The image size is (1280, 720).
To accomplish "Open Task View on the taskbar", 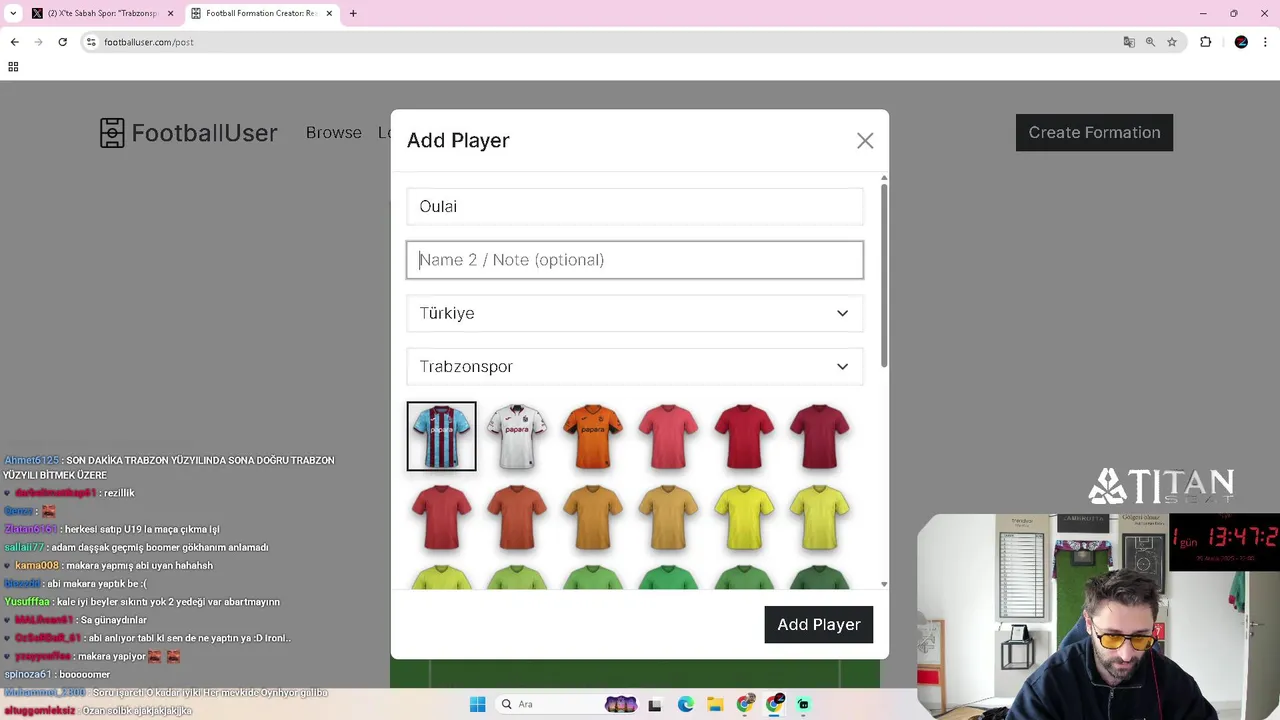I will click(655, 704).
